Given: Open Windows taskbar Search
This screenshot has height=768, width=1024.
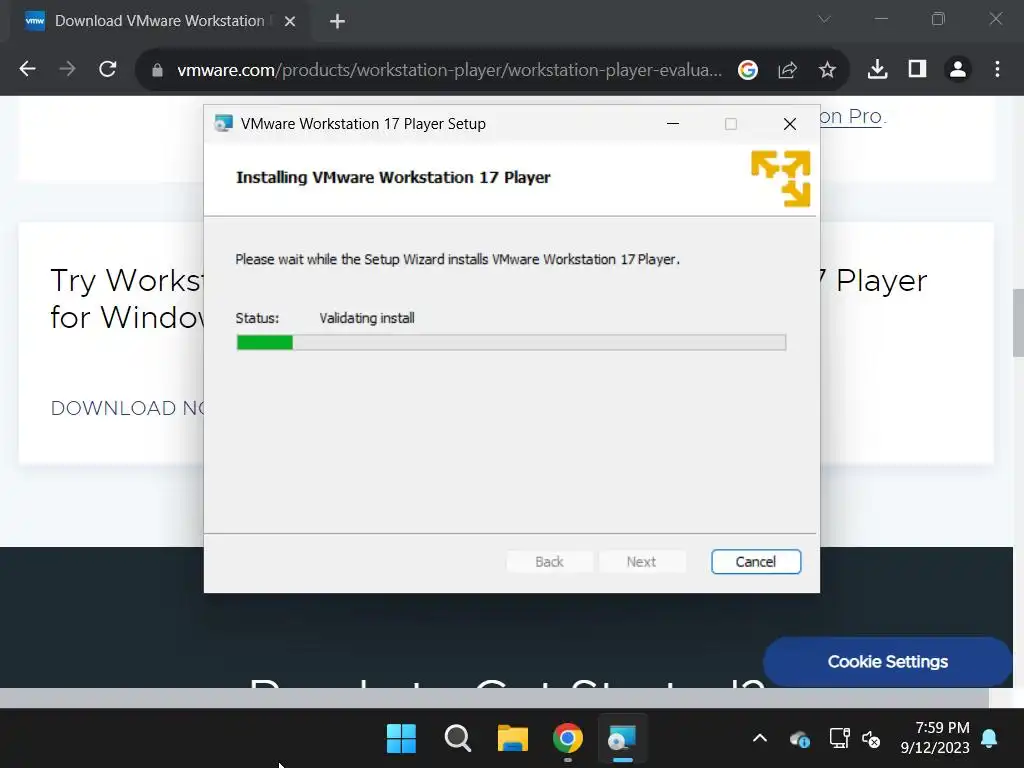Looking at the screenshot, I should pyautogui.click(x=457, y=739).
